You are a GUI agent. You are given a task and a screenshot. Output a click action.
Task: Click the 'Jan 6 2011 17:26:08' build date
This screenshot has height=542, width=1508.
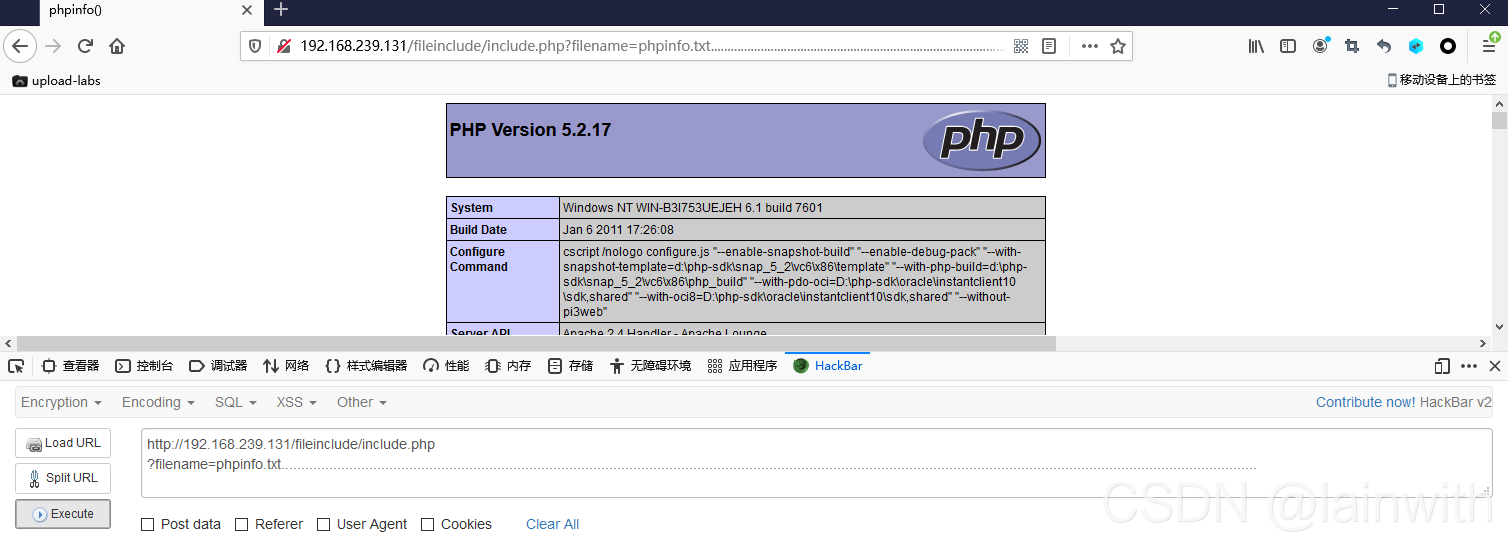coord(618,230)
